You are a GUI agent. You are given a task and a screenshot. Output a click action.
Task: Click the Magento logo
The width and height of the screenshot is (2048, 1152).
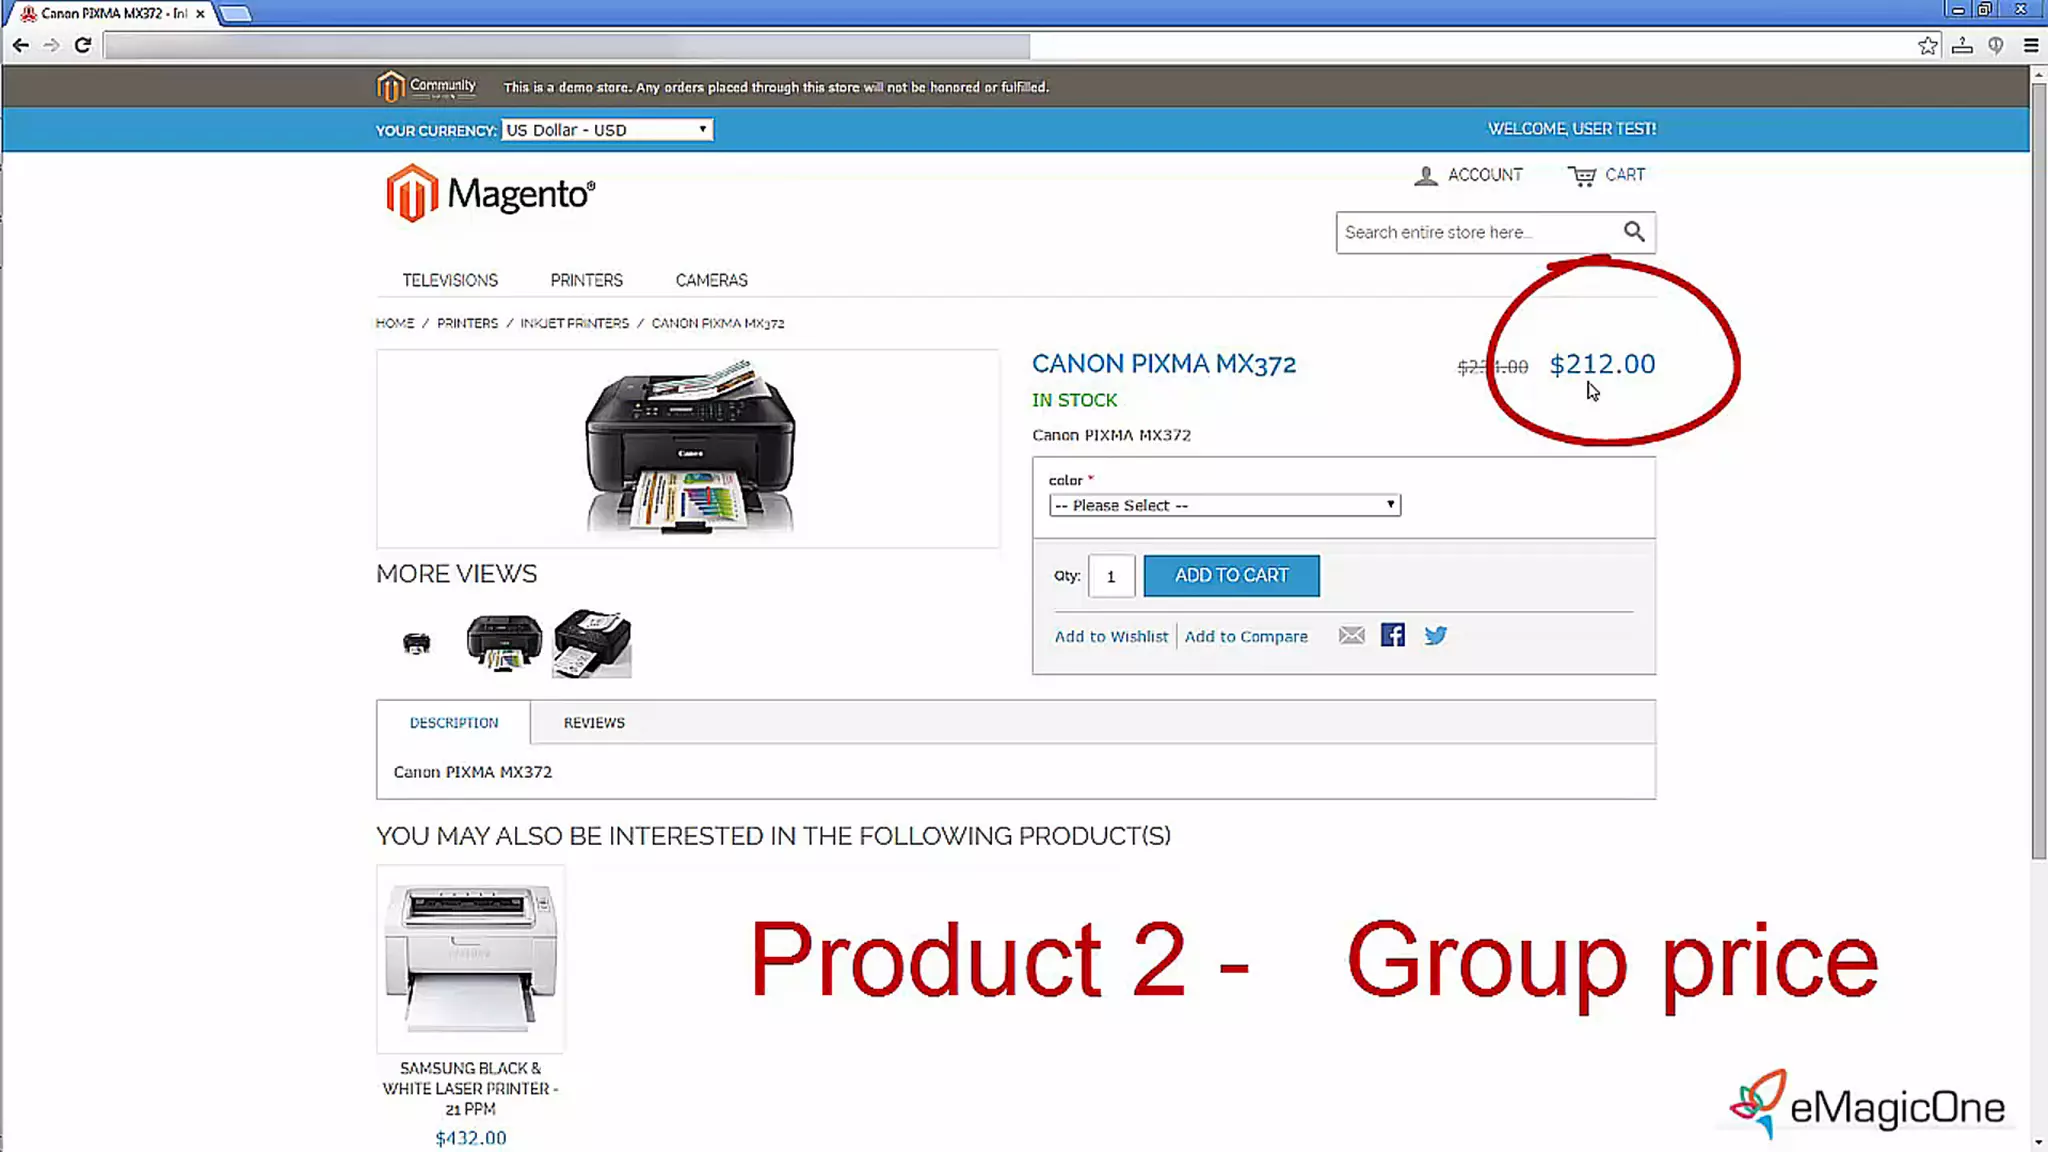490,193
